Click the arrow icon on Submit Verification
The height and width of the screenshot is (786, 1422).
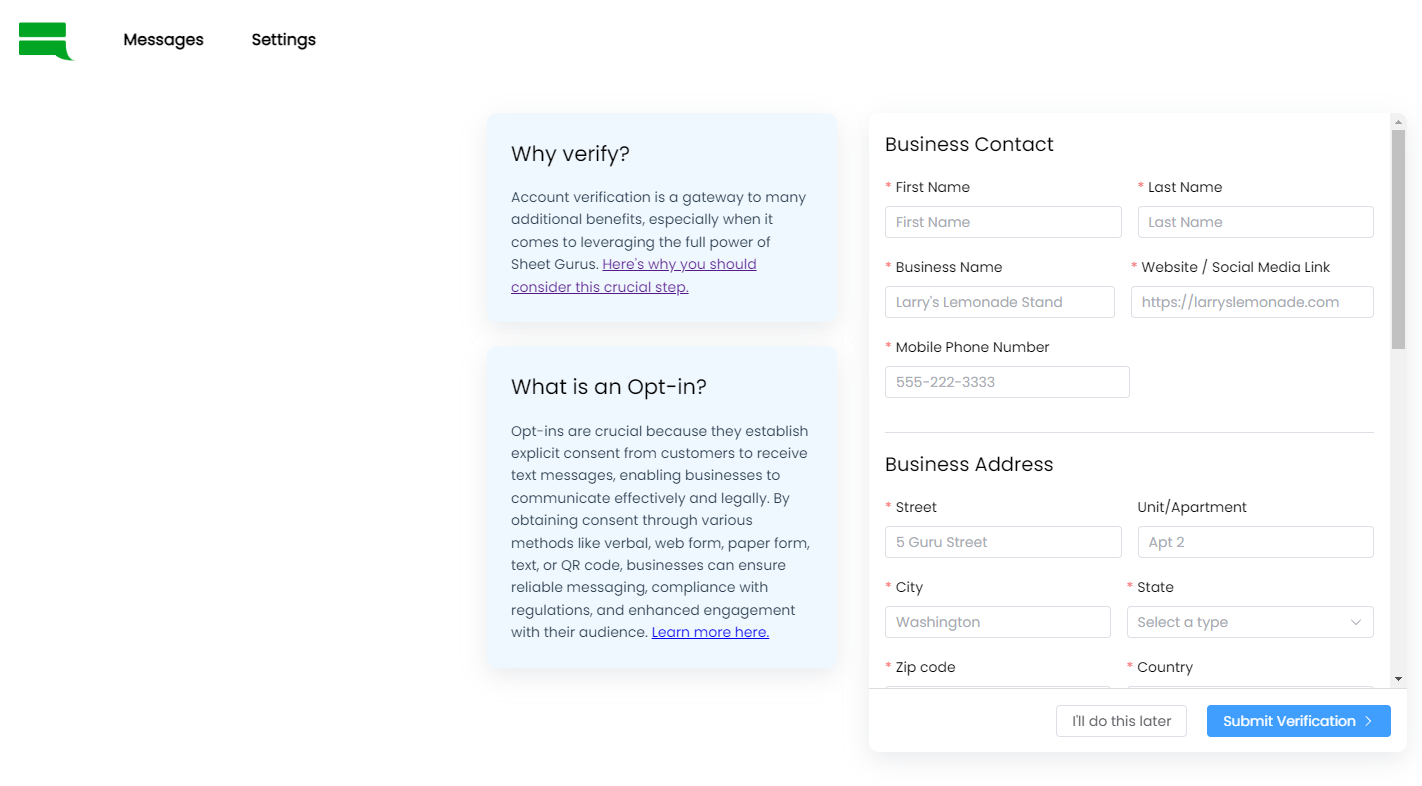click(1369, 721)
